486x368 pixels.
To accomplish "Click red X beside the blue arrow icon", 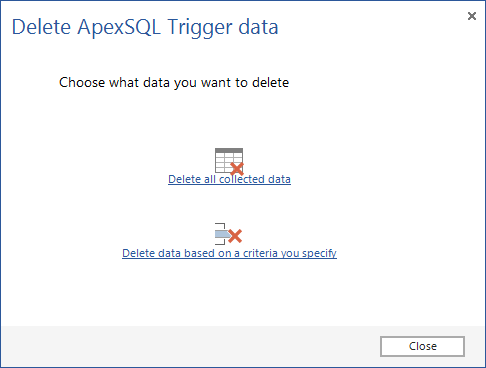I will coord(235,236).
